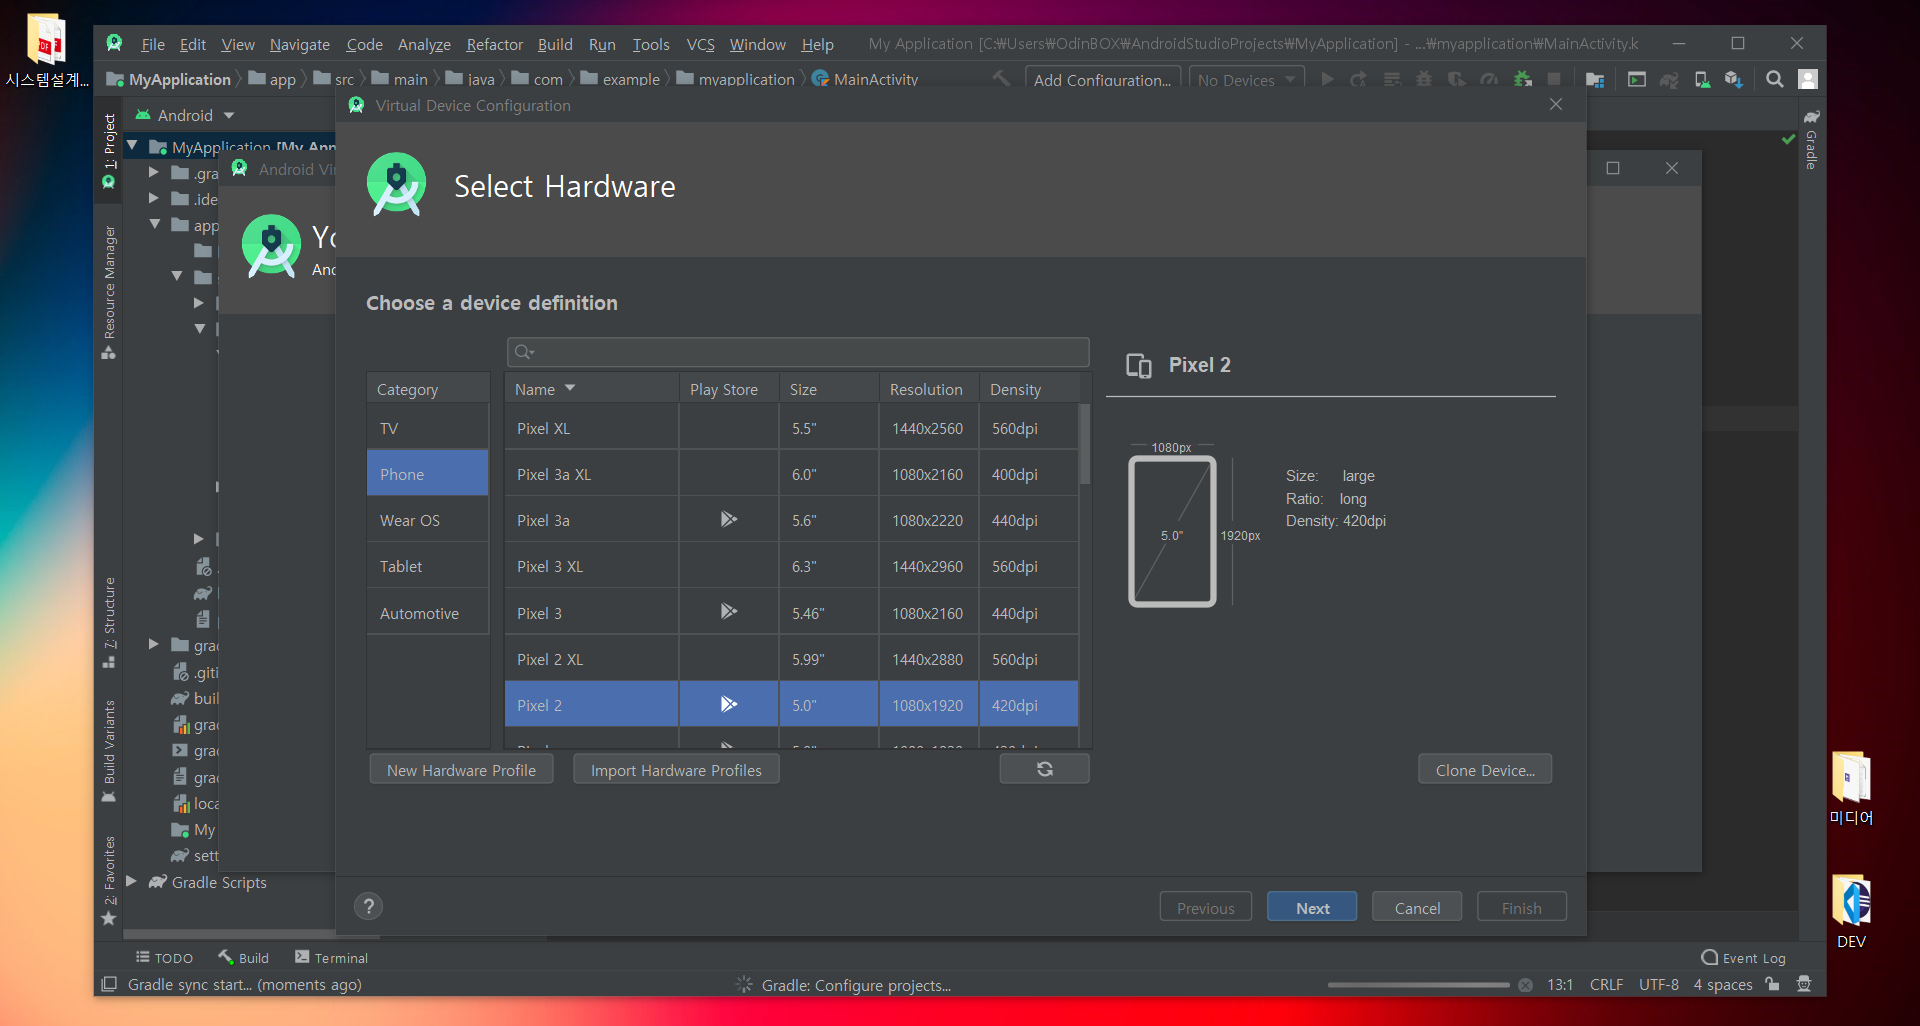Screen dimensions: 1920x1026
Task: Open the No Devices dropdown
Action: coord(1246,80)
